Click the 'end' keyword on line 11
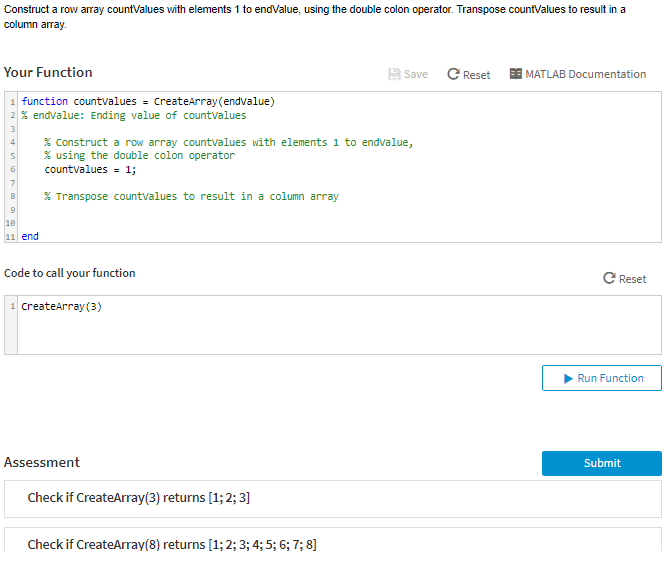The width and height of the screenshot is (668, 561). (30, 236)
